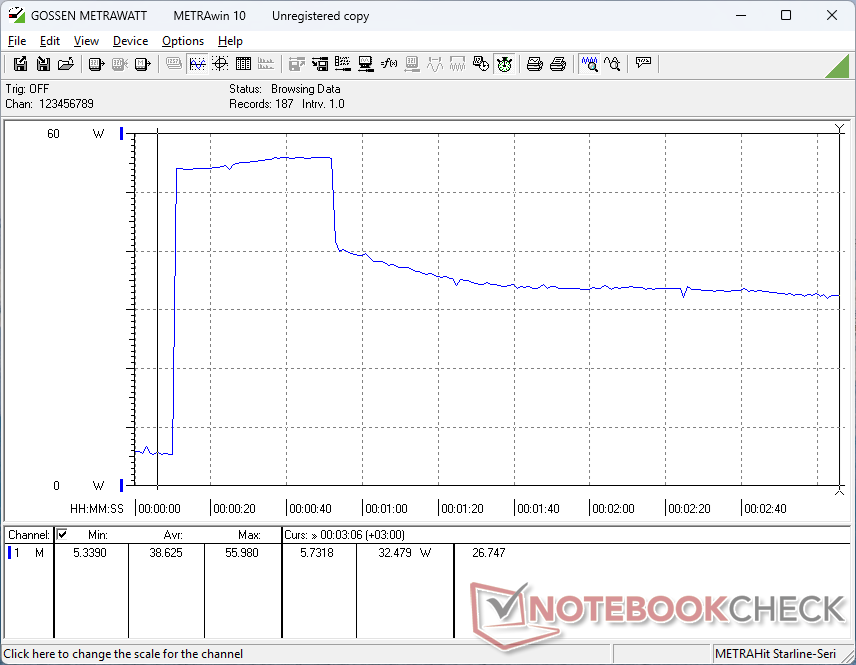Select the crosshair XY plot view icon
The image size is (856, 665).
220,64
